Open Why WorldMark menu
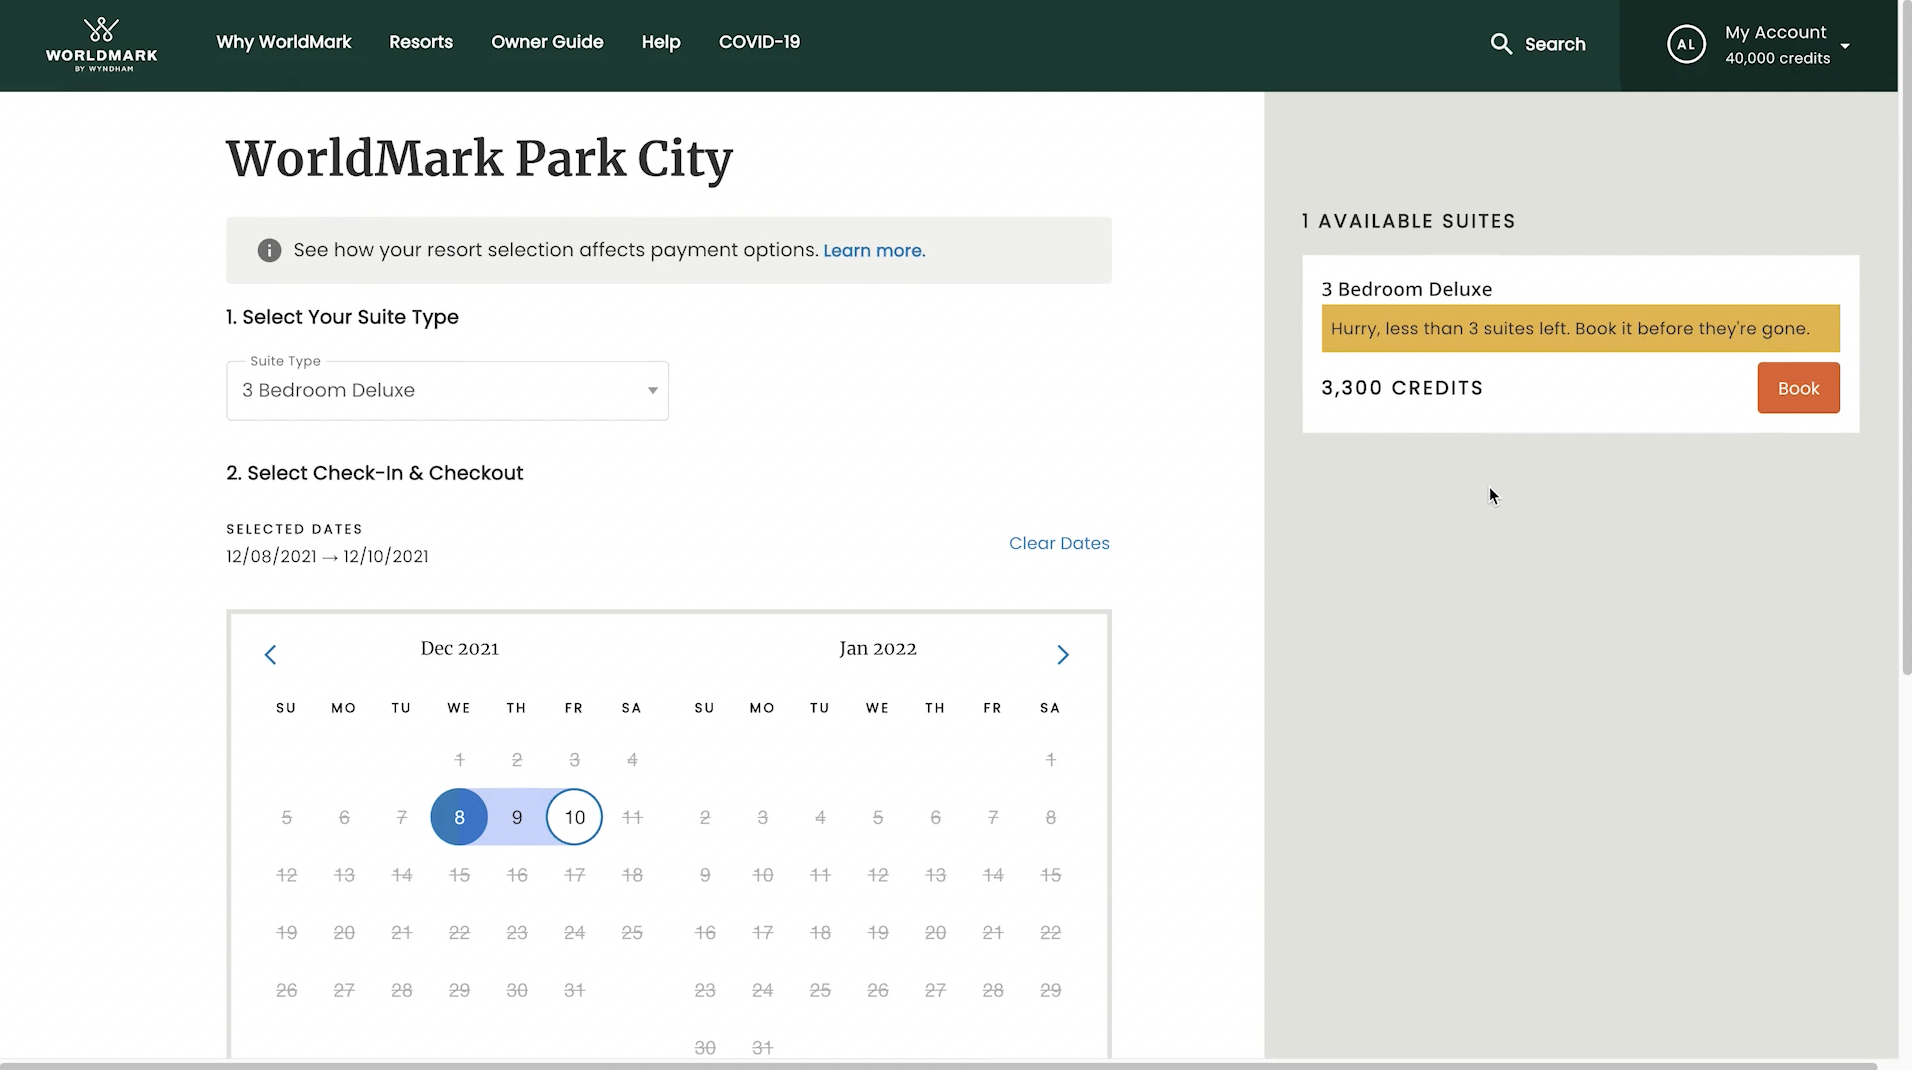The image size is (1912, 1070). (284, 42)
